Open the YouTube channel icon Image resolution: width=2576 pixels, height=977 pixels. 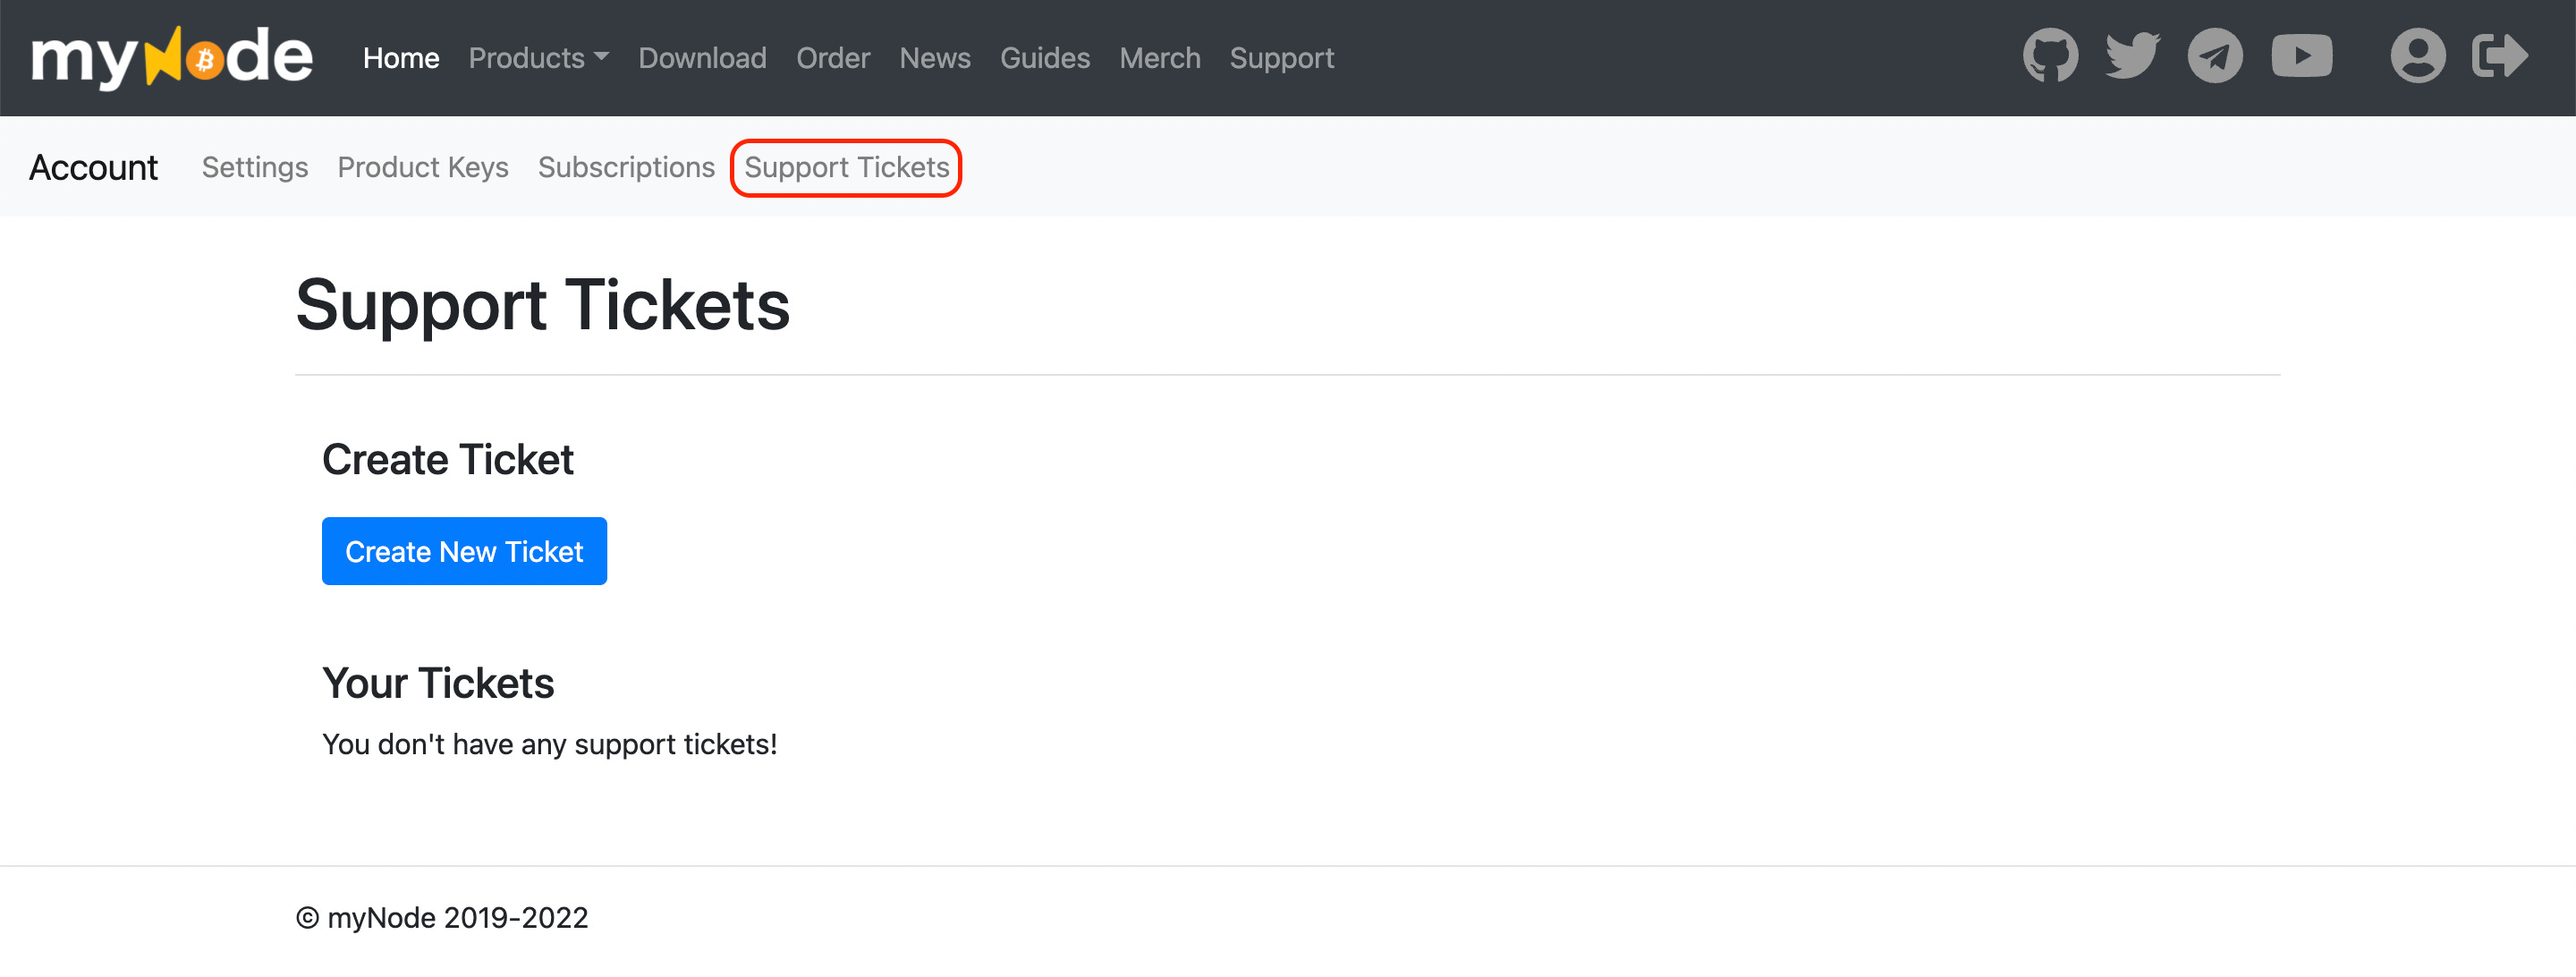(x=2301, y=57)
